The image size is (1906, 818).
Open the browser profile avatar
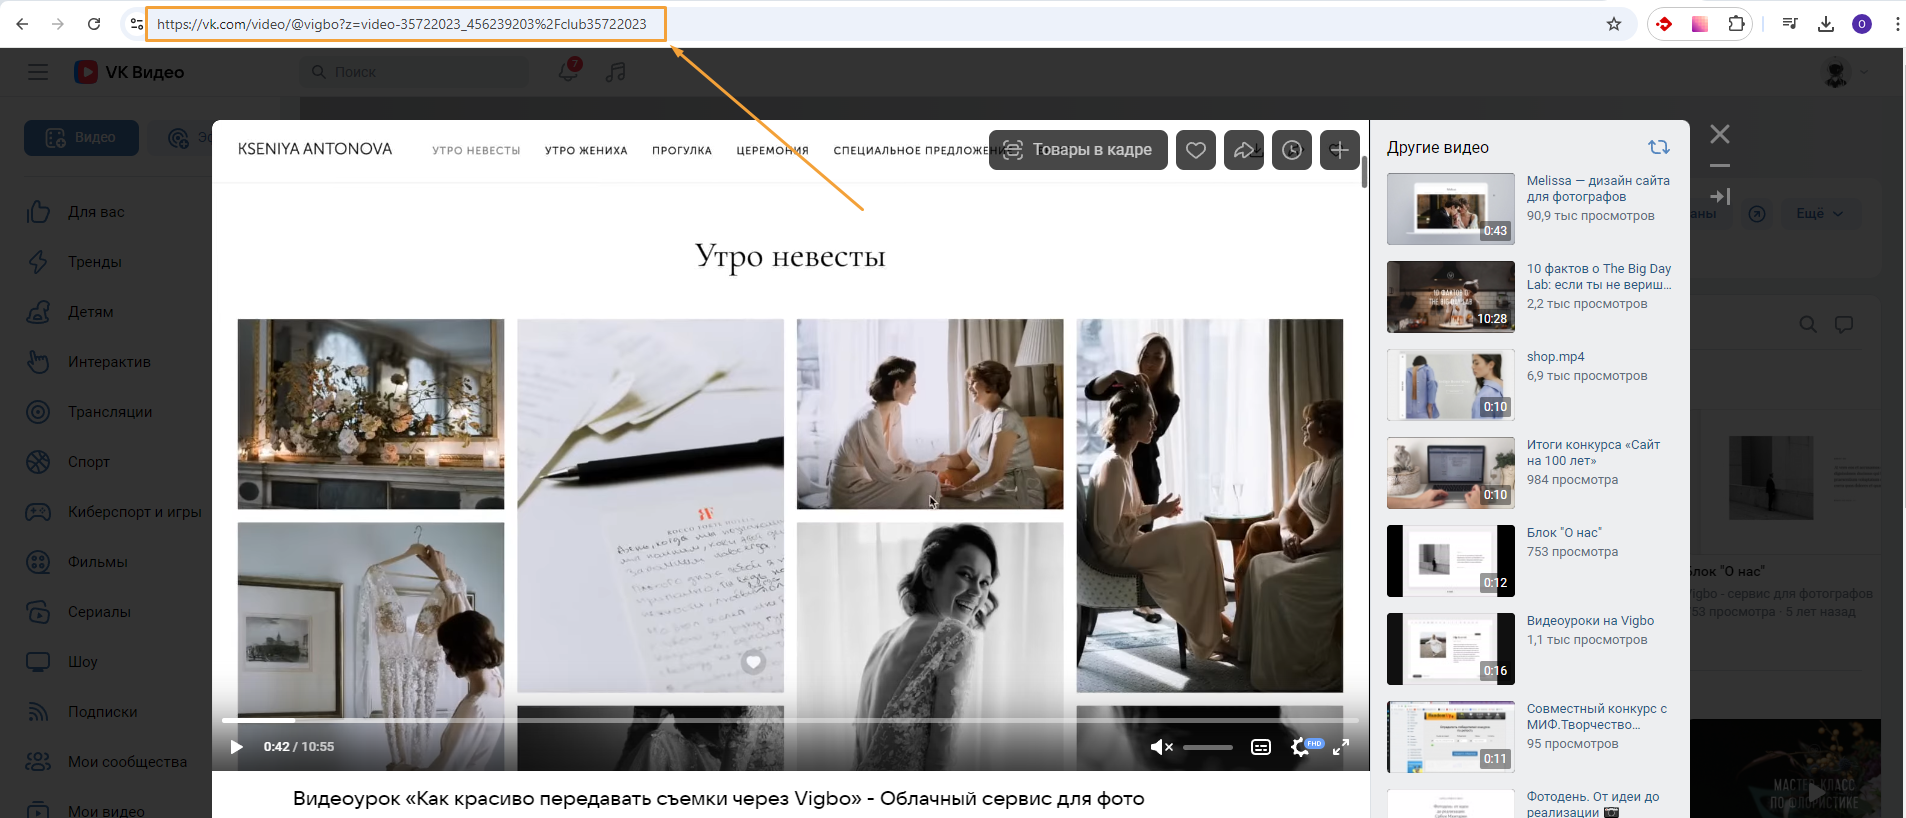coord(1862,24)
